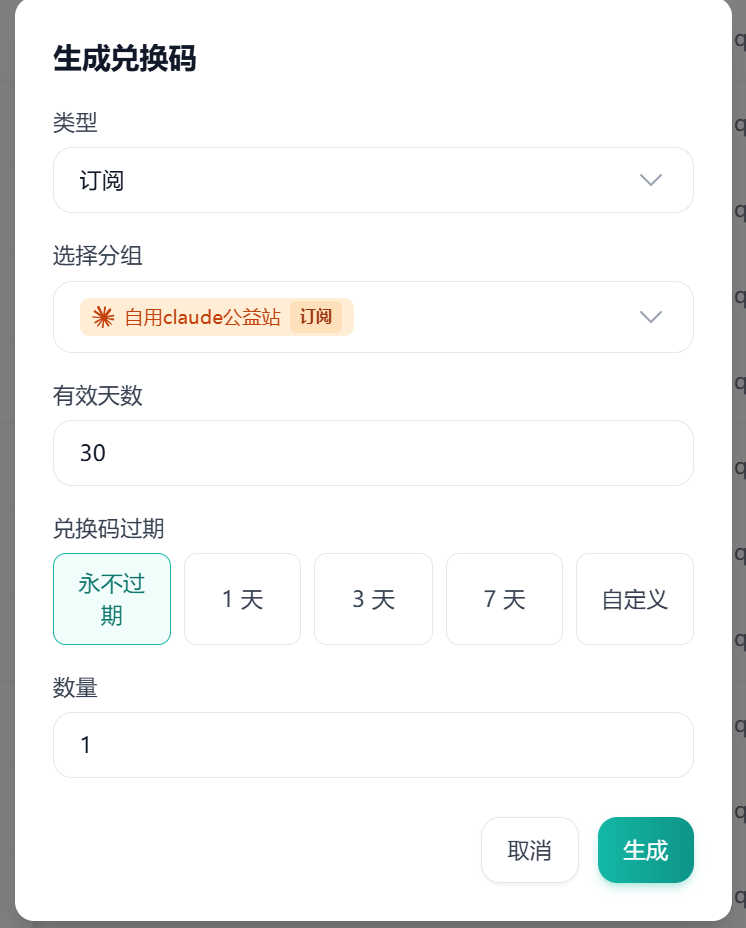This screenshot has height=928, width=746.
Task: Open the 选择分组 group dropdown
Action: point(373,317)
